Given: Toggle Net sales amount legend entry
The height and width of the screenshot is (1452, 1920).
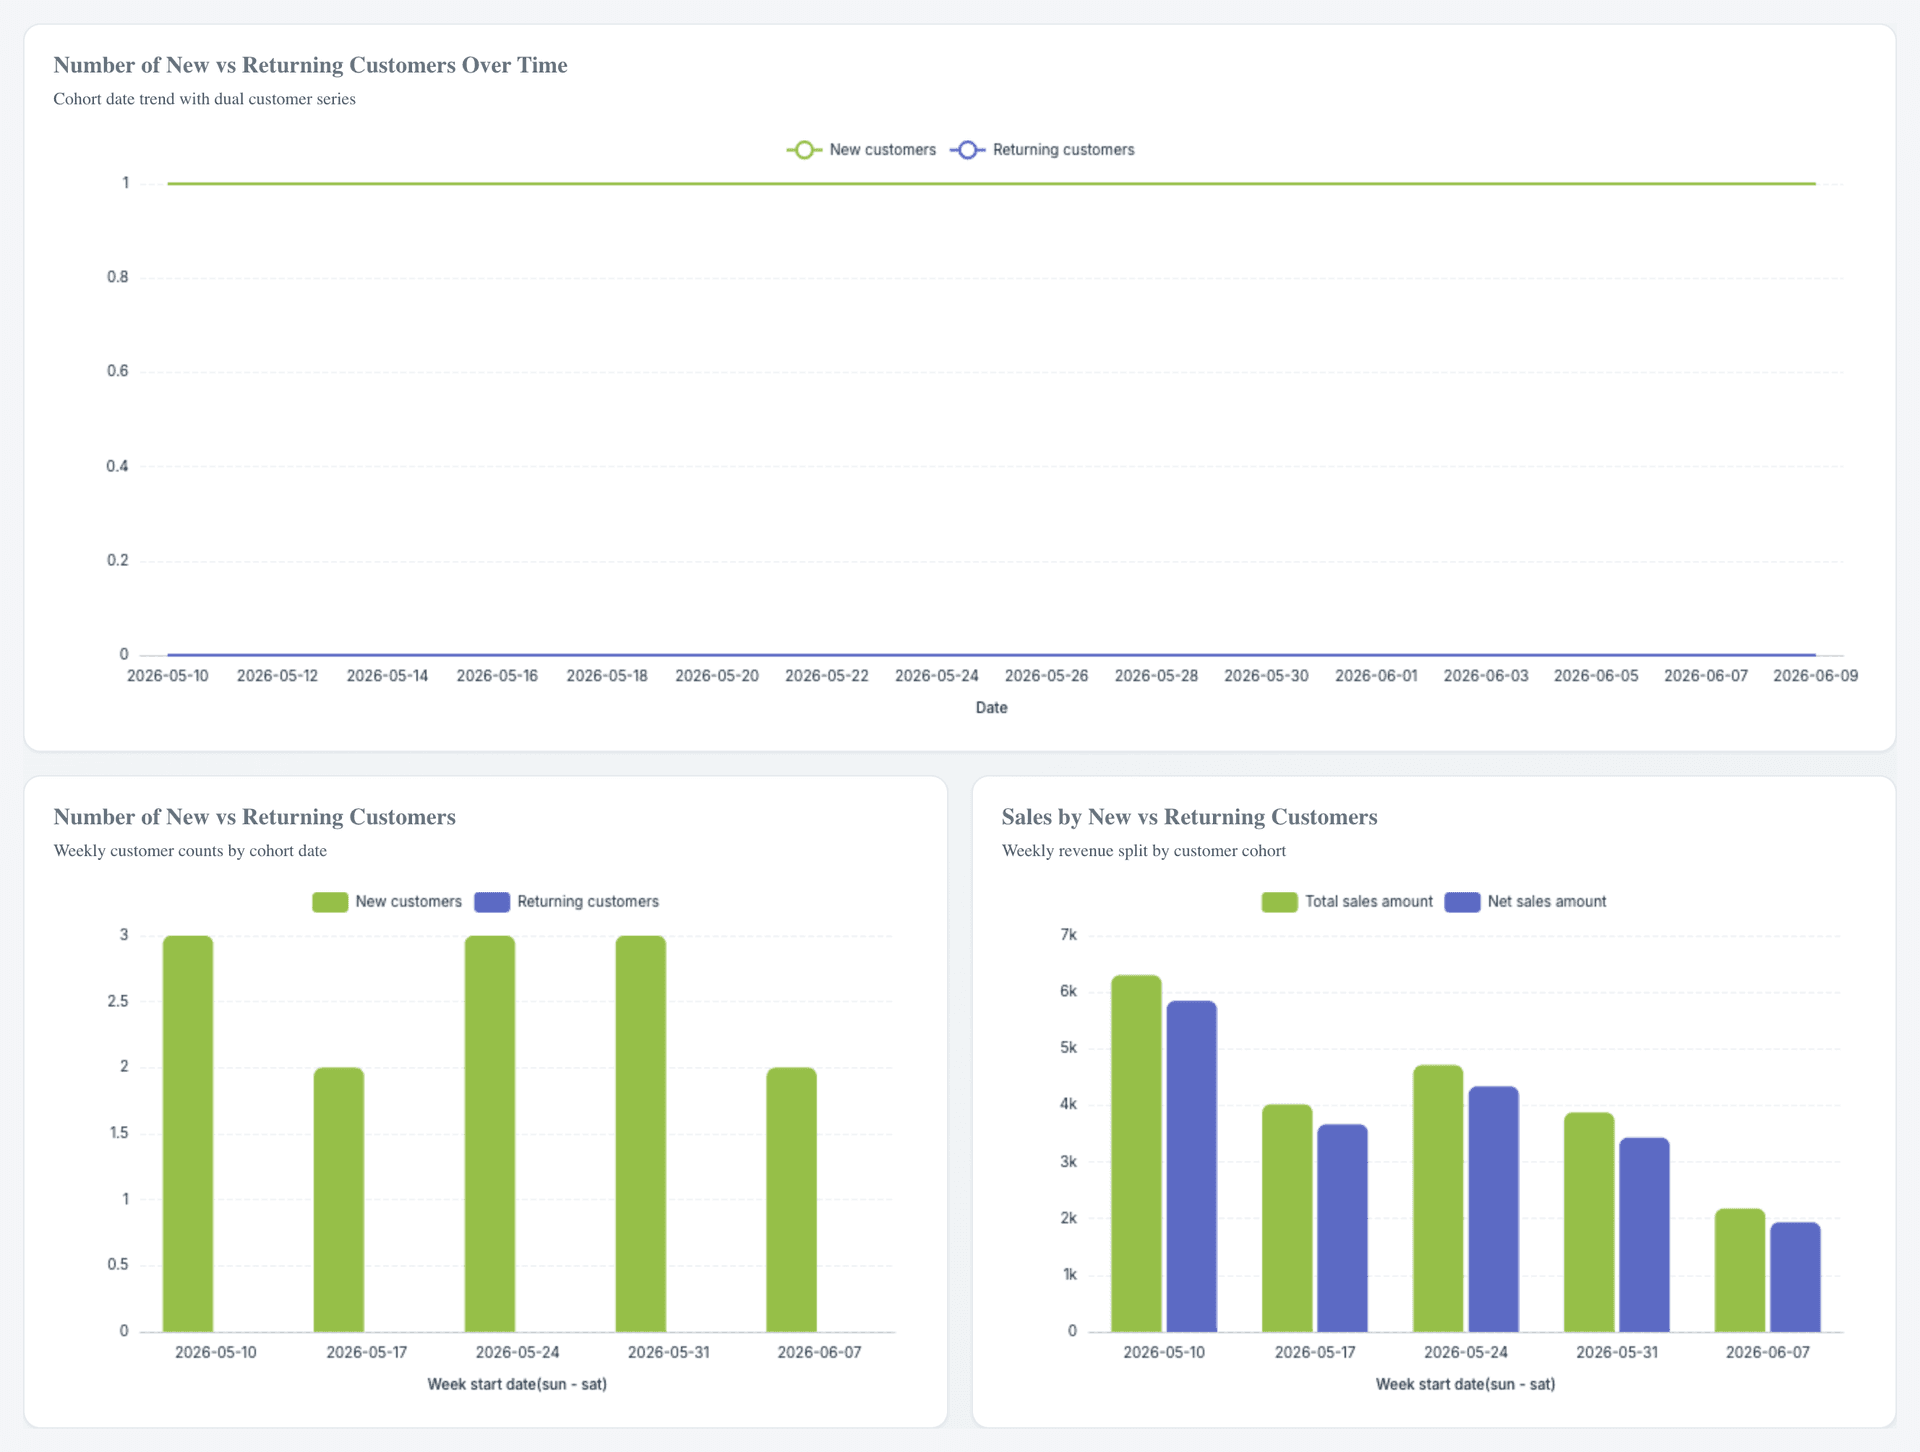Looking at the screenshot, I should pyautogui.click(x=1525, y=902).
